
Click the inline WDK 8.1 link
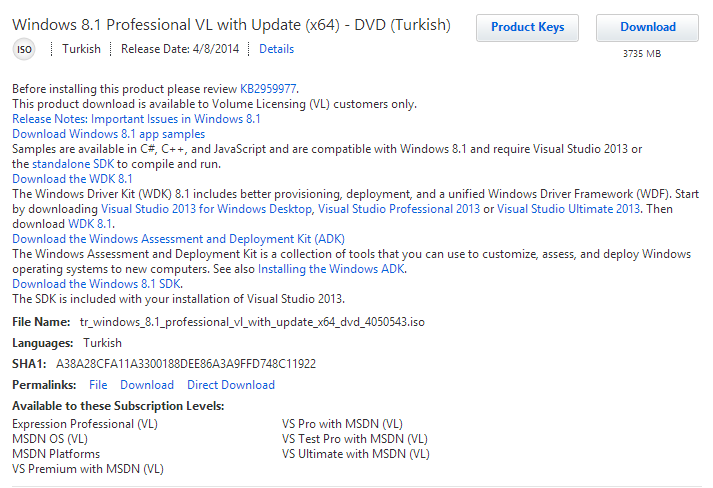tap(90, 224)
